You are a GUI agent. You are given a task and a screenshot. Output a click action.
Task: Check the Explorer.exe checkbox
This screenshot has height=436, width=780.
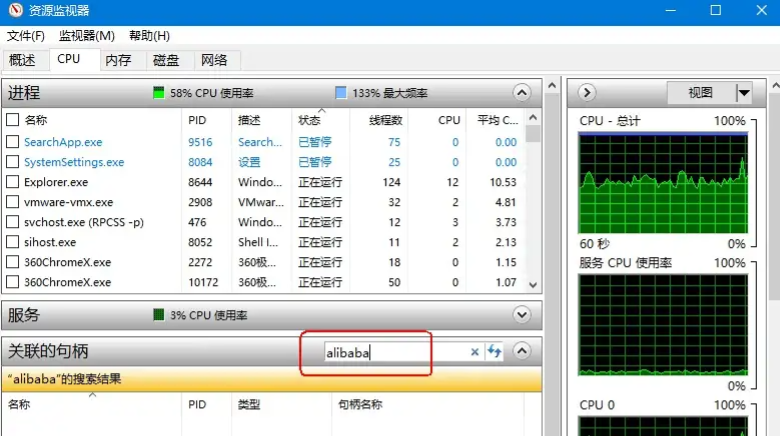pos(12,182)
